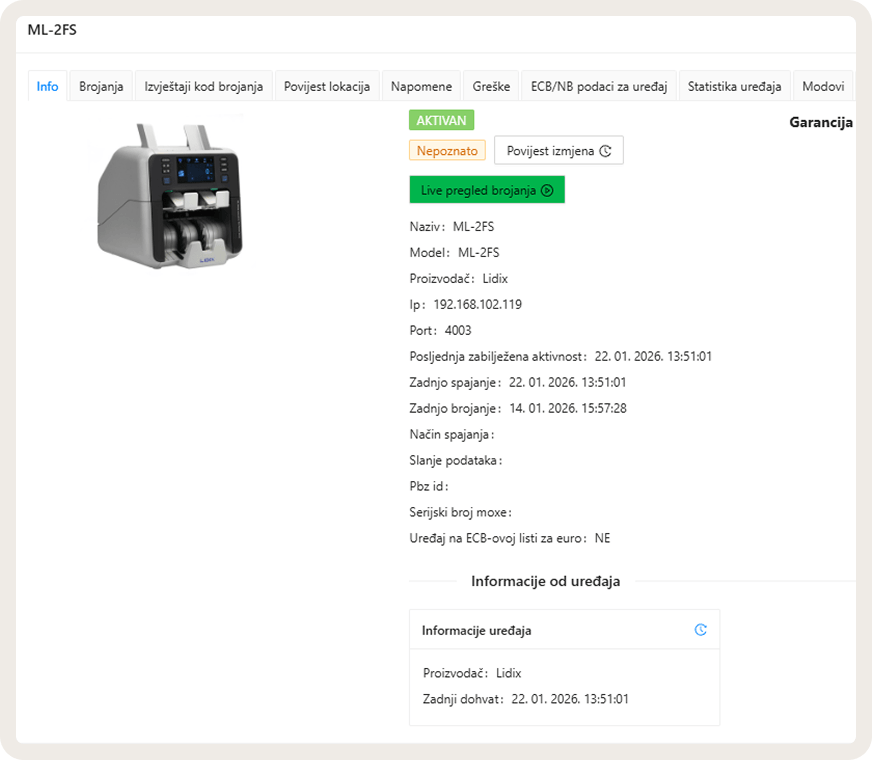Switch to the Modovi tab

[x=823, y=86]
